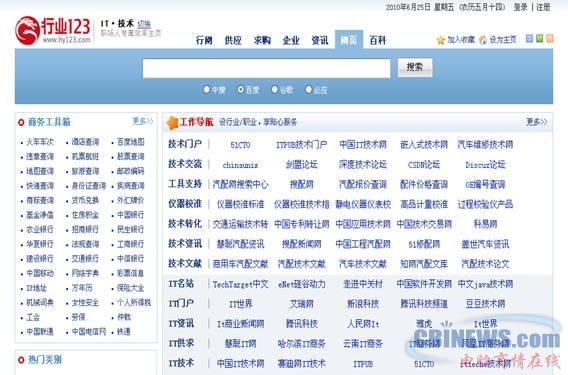Open the 货币兑换 tool link

85,200
